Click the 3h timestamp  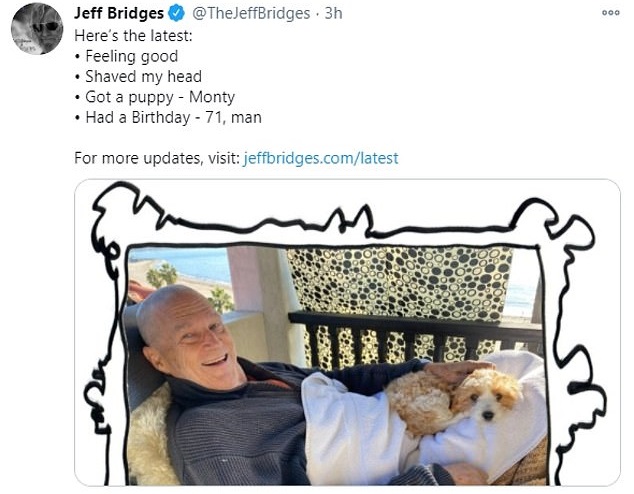[x=334, y=13]
